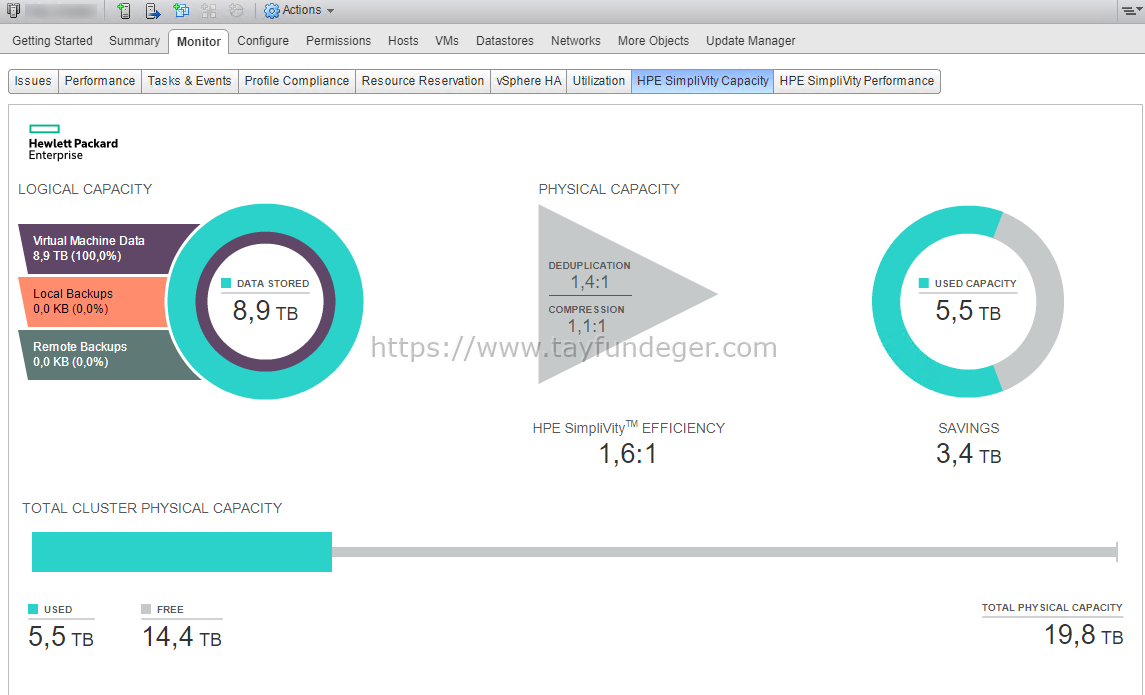Click the Total Physical Capacity 19,8 TB value
The height and width of the screenshot is (695, 1145).
[x=1084, y=635]
